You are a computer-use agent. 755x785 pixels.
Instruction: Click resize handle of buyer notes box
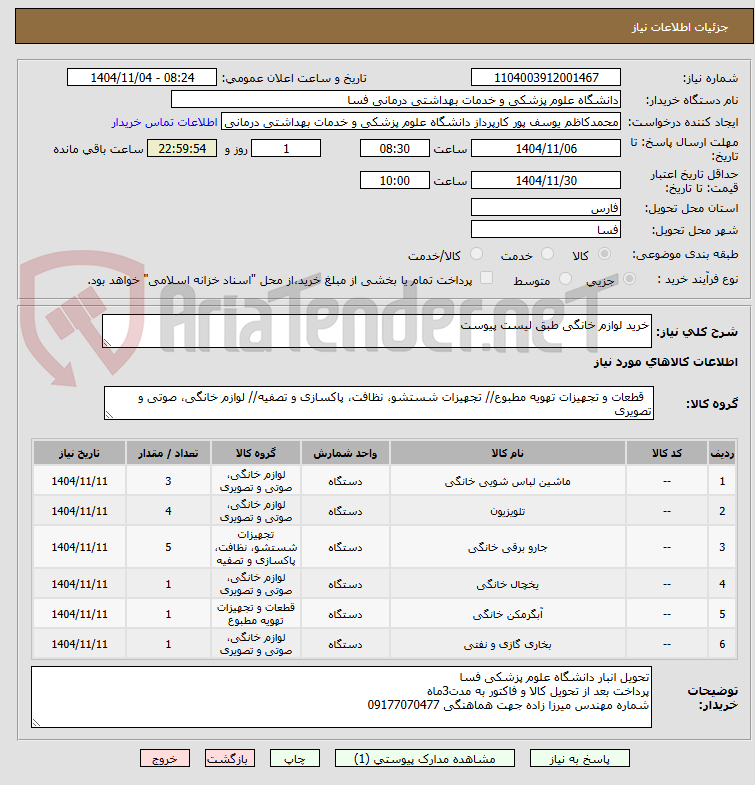(x=36, y=722)
